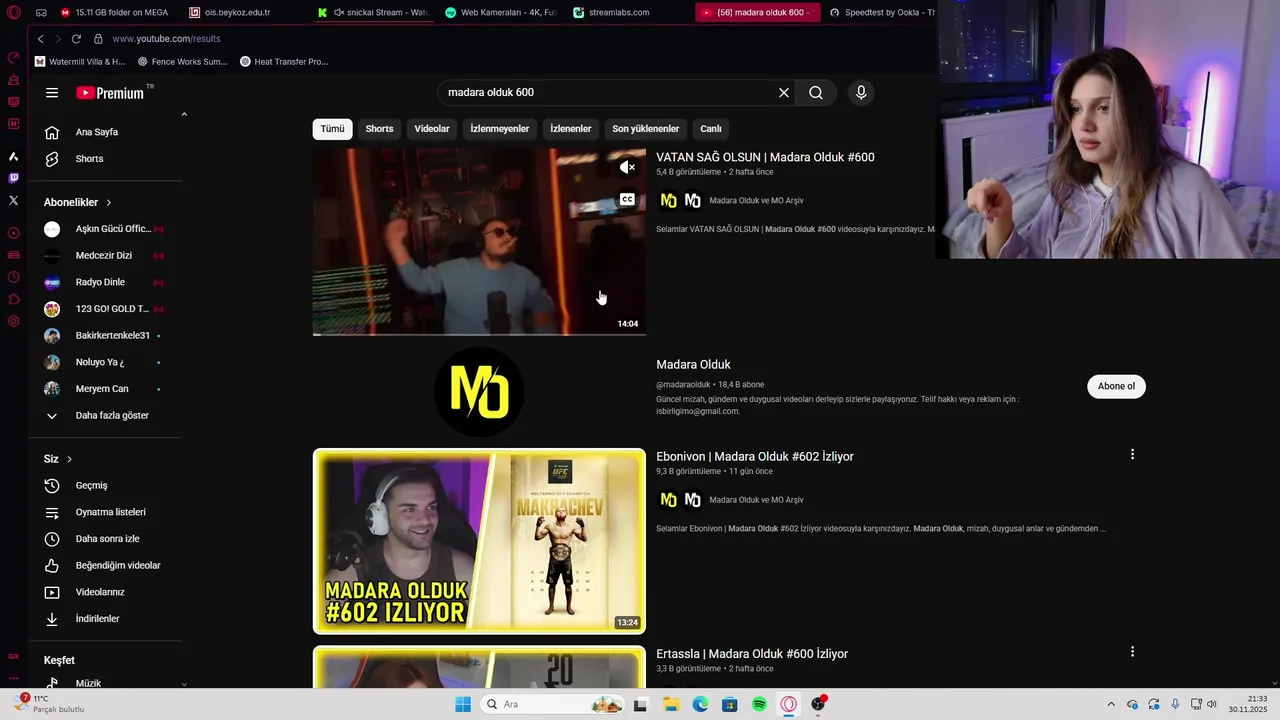Viewport: 1280px width, 720px height.
Task: Open Opera GX main menu logo
Action: 13,13
